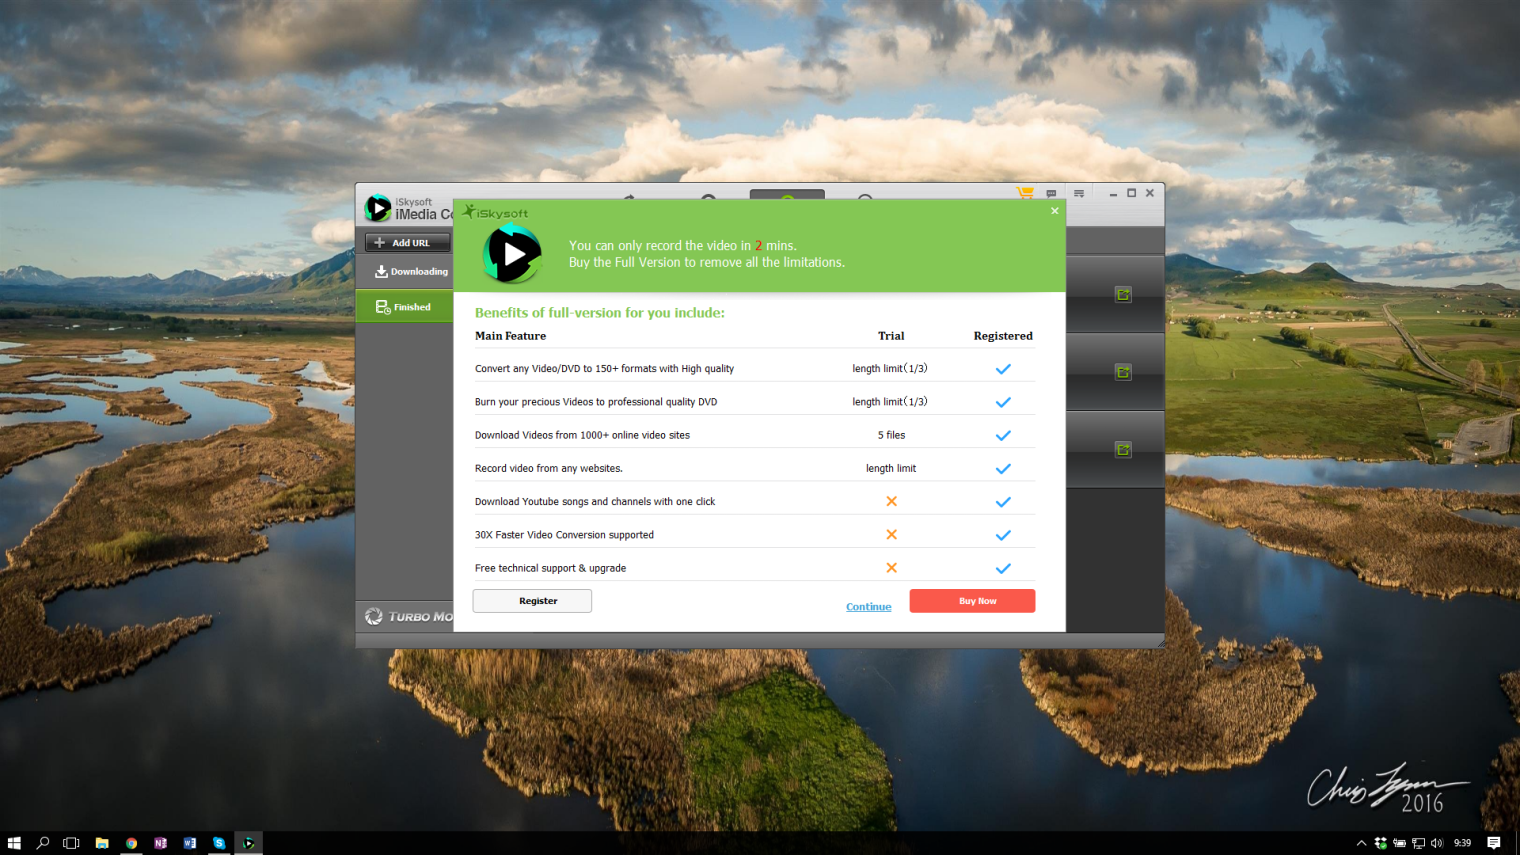
Task: Open Skype from the taskbar
Action: (219, 843)
